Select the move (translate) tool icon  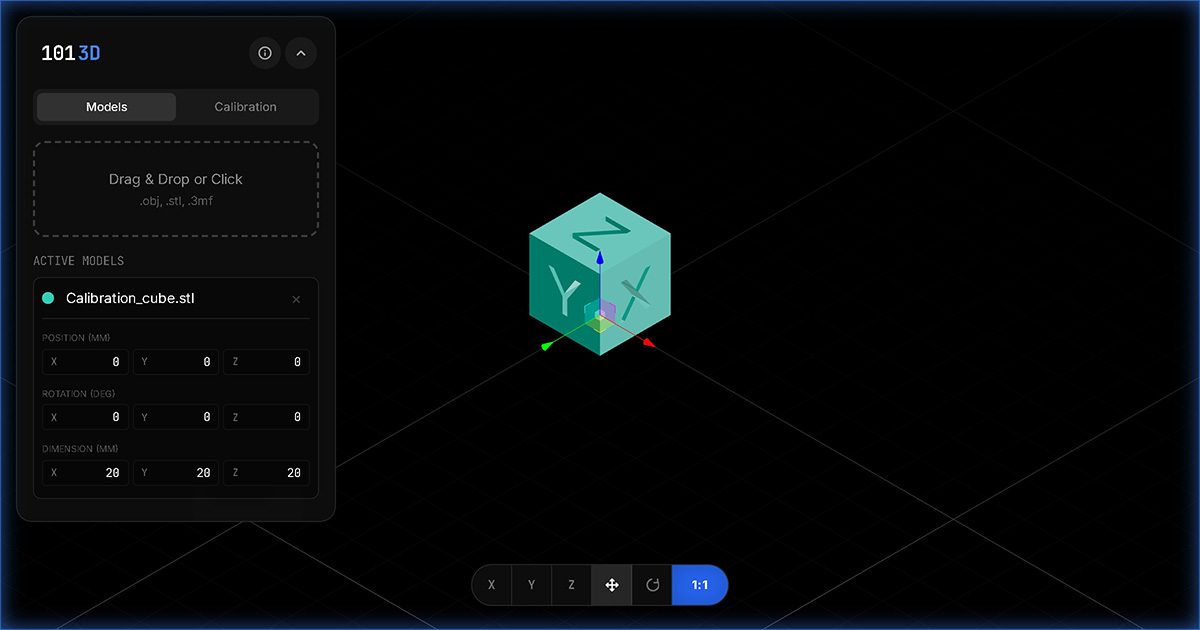[612, 585]
